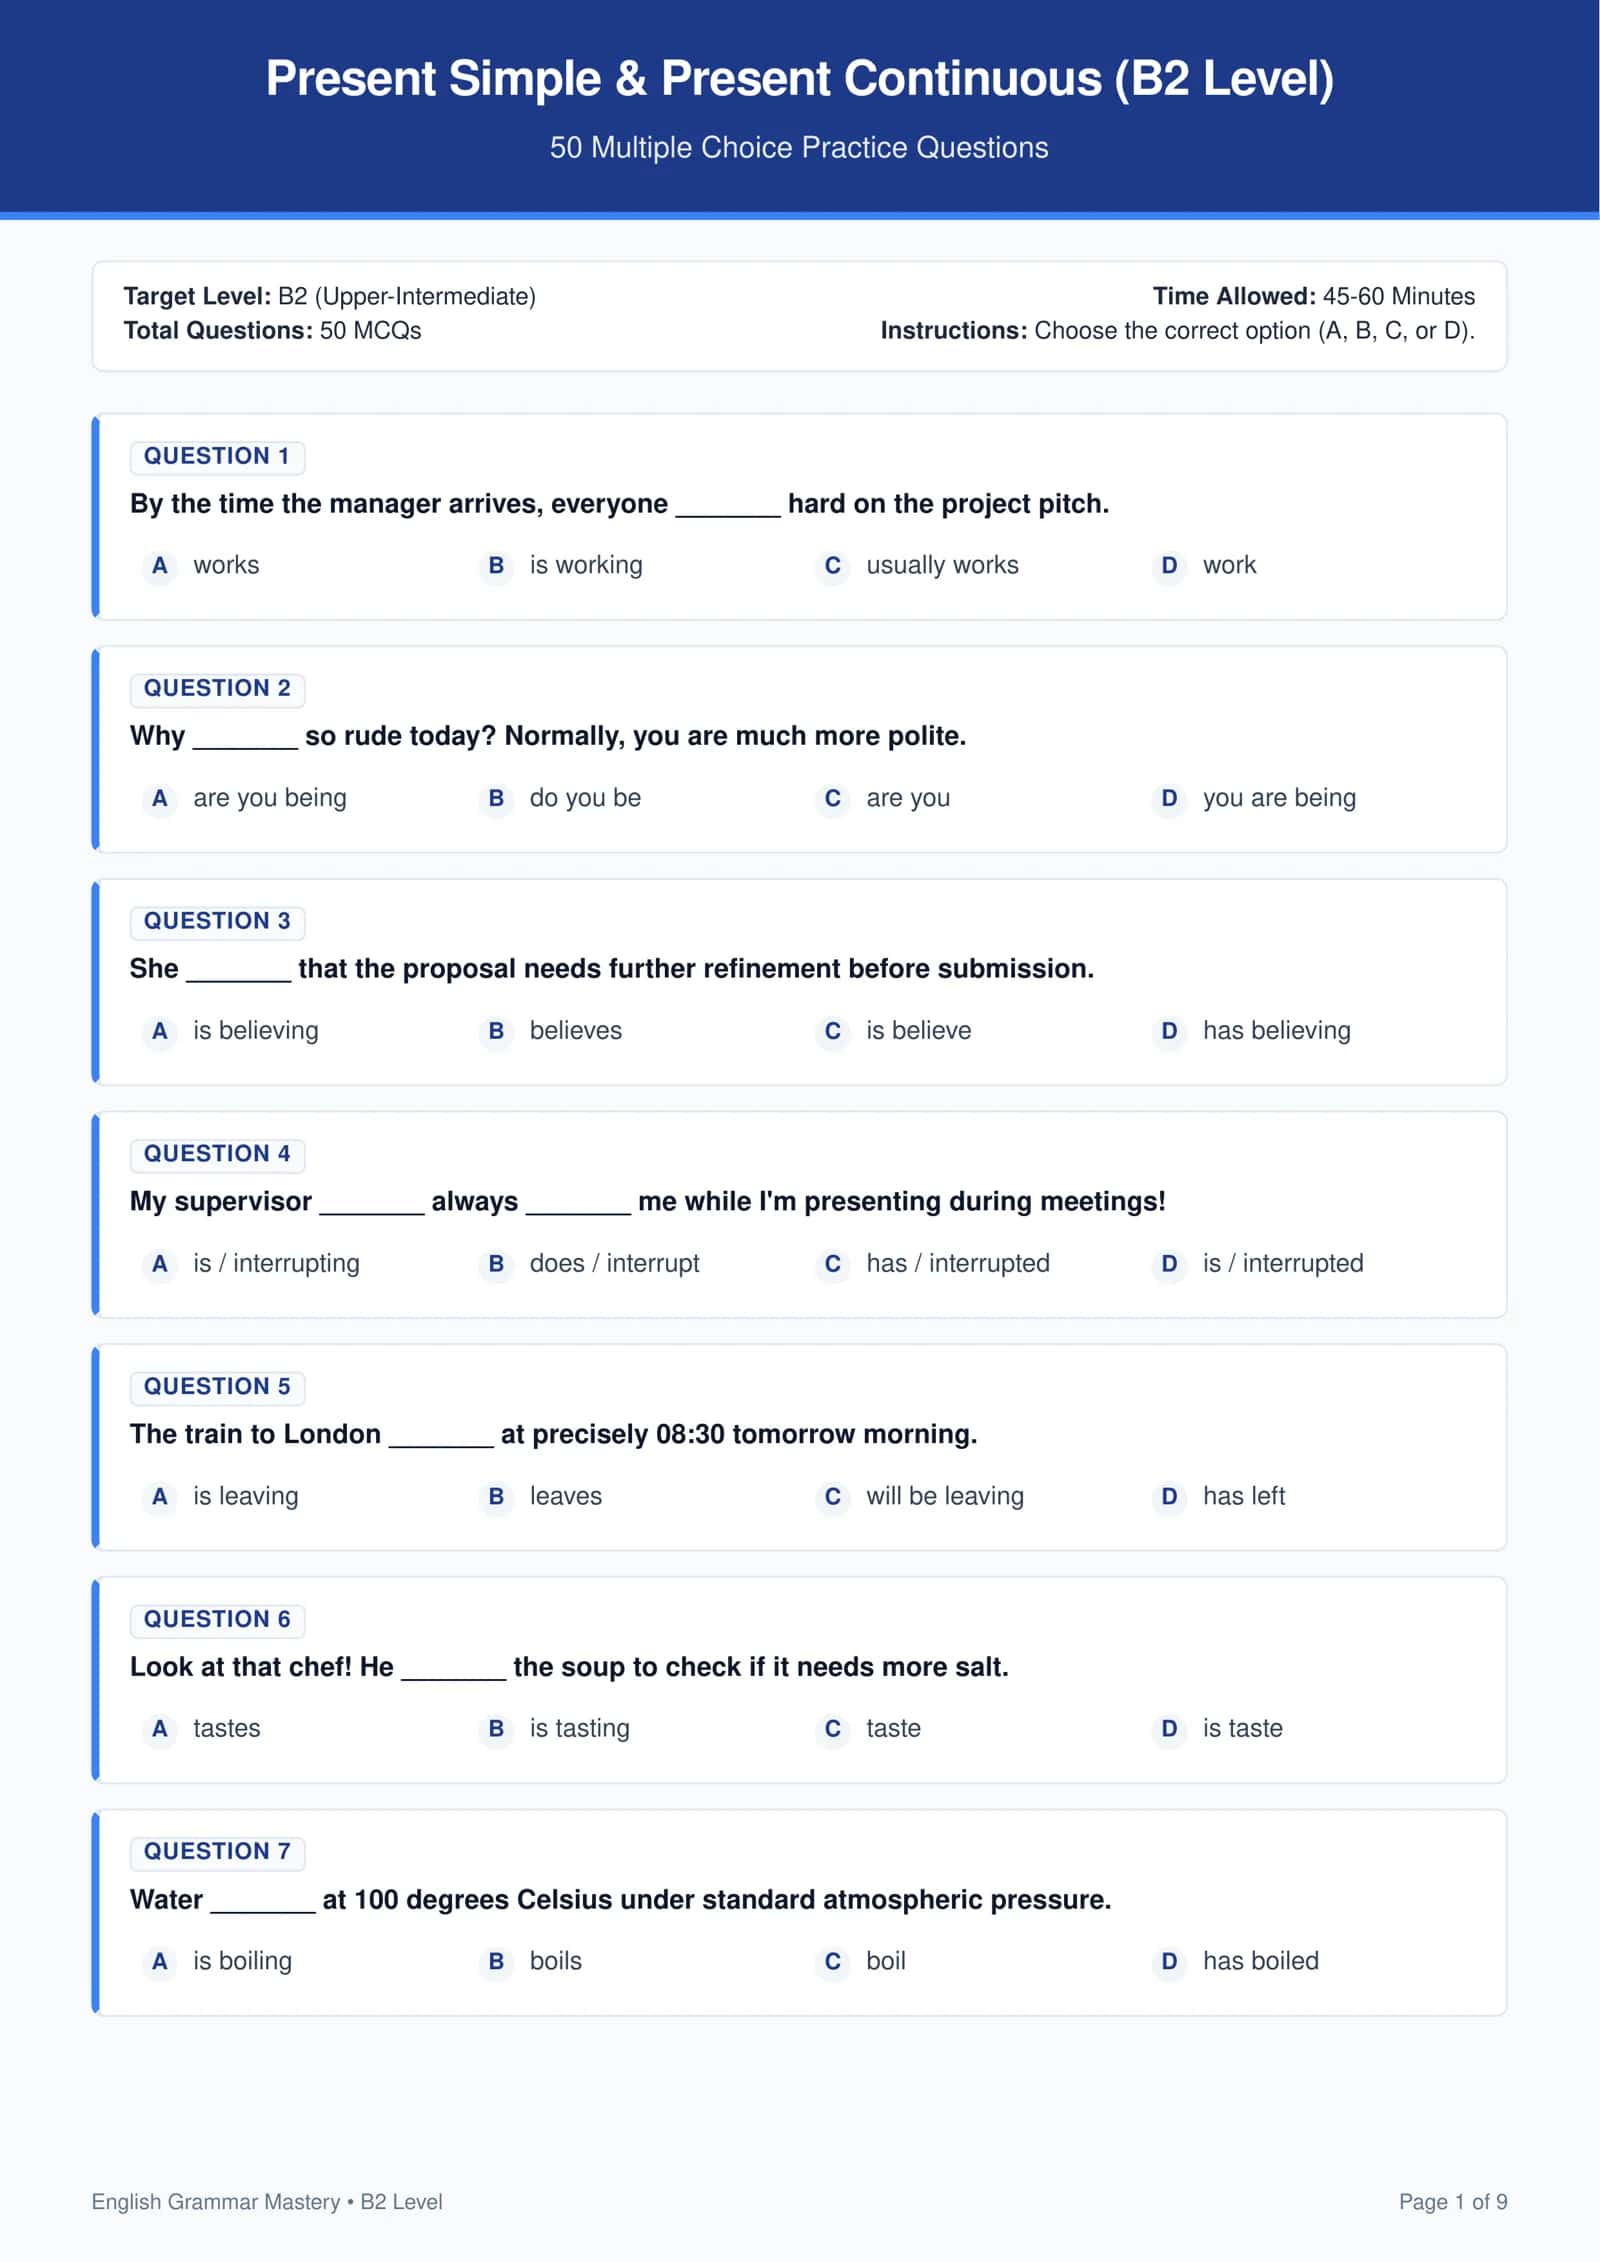Pick option B 'is tasting' in Question 6

click(556, 1729)
